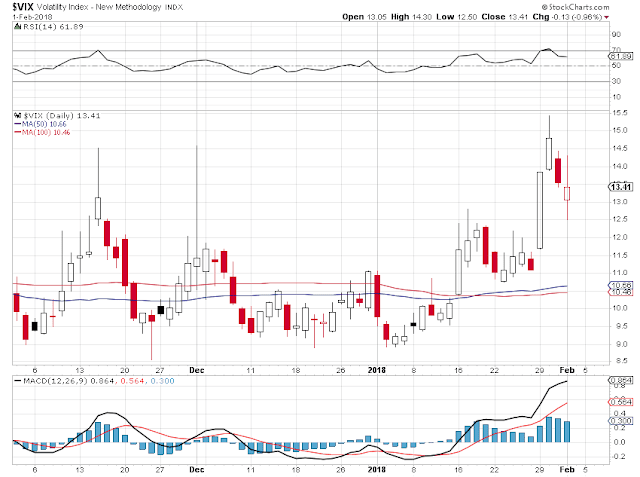
Task: Click the High 14.30 value
Action: click(411, 17)
